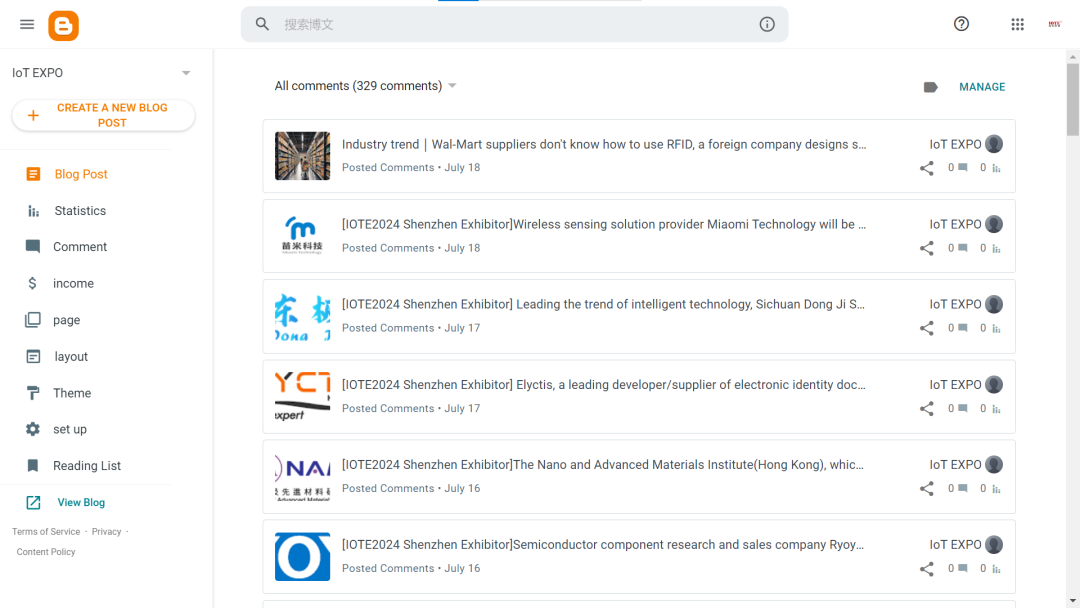Image resolution: width=1080 pixels, height=608 pixels.
Task: Open the Wal-Mart warehouse post thumbnail
Action: coord(302,156)
